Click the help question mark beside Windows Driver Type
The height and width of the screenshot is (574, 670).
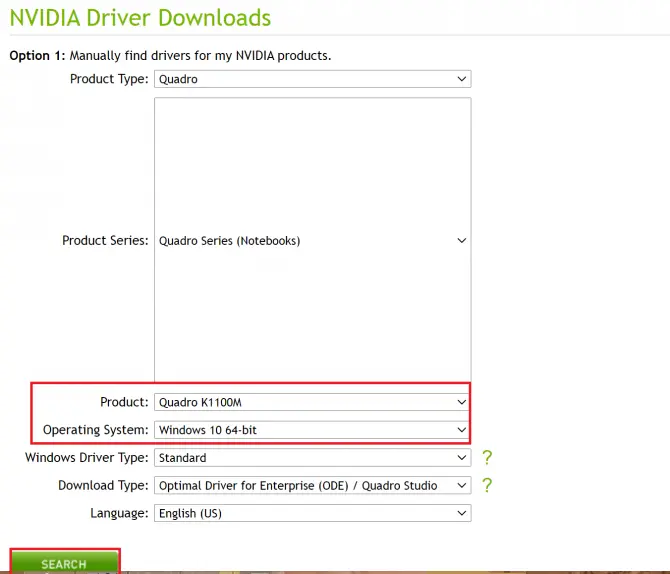pyautogui.click(x=487, y=458)
